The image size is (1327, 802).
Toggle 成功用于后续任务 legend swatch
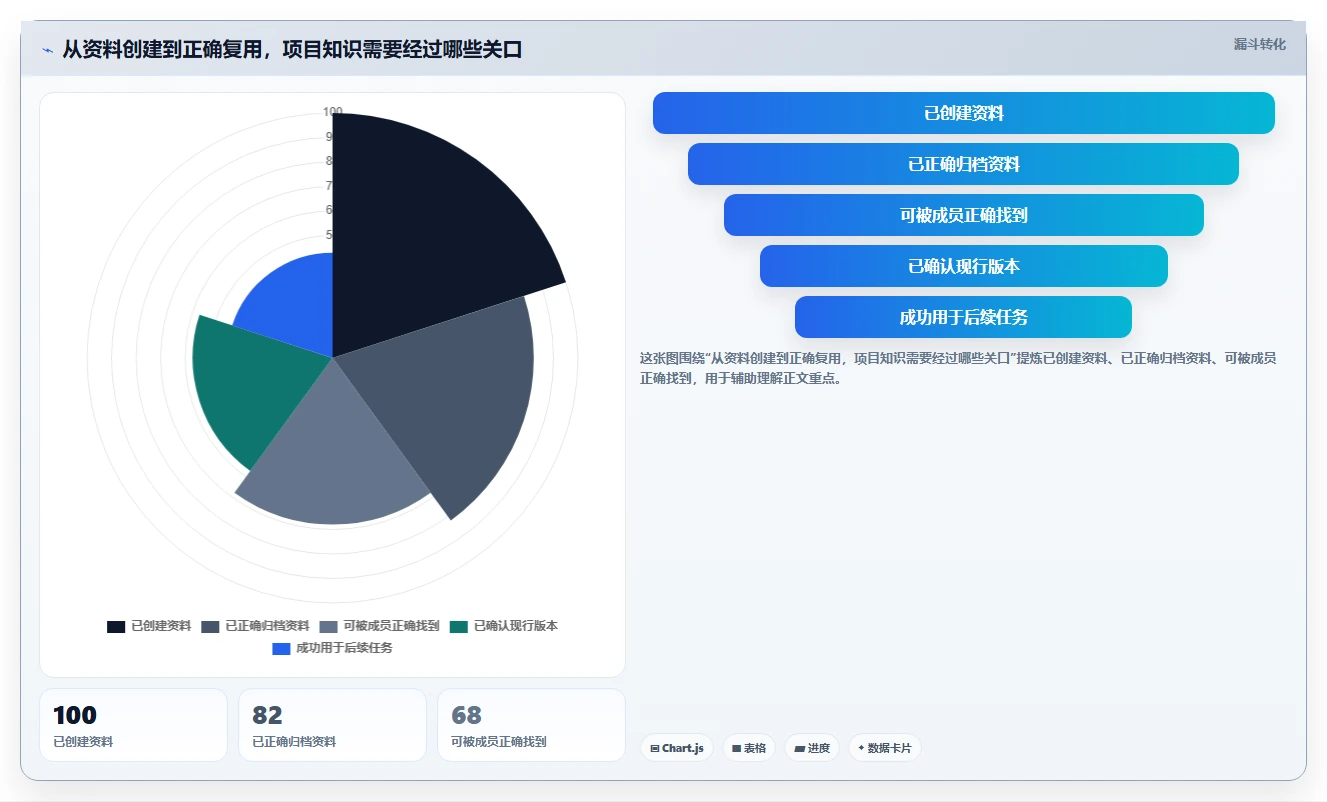tap(281, 648)
